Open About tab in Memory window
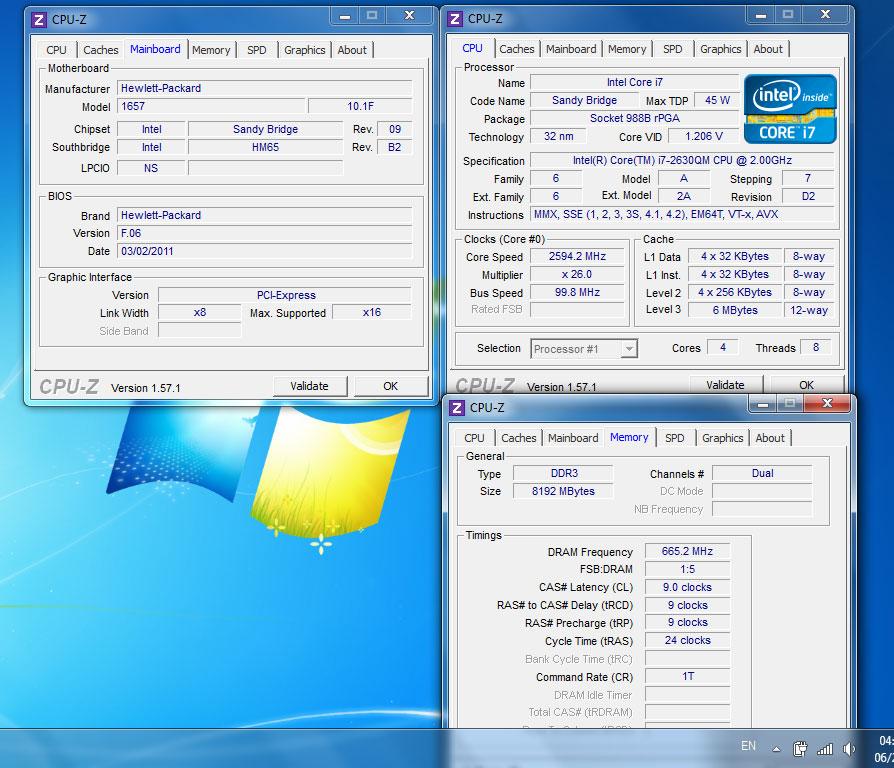The image size is (894, 768). coord(770,438)
